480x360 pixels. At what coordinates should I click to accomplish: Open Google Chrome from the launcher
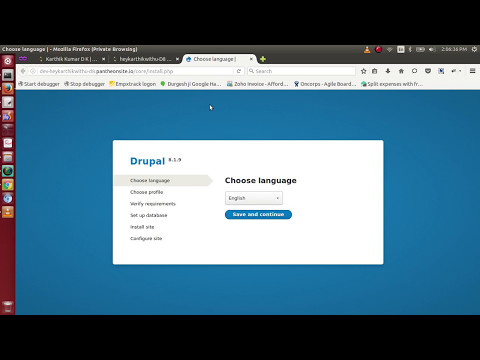pos(8,185)
